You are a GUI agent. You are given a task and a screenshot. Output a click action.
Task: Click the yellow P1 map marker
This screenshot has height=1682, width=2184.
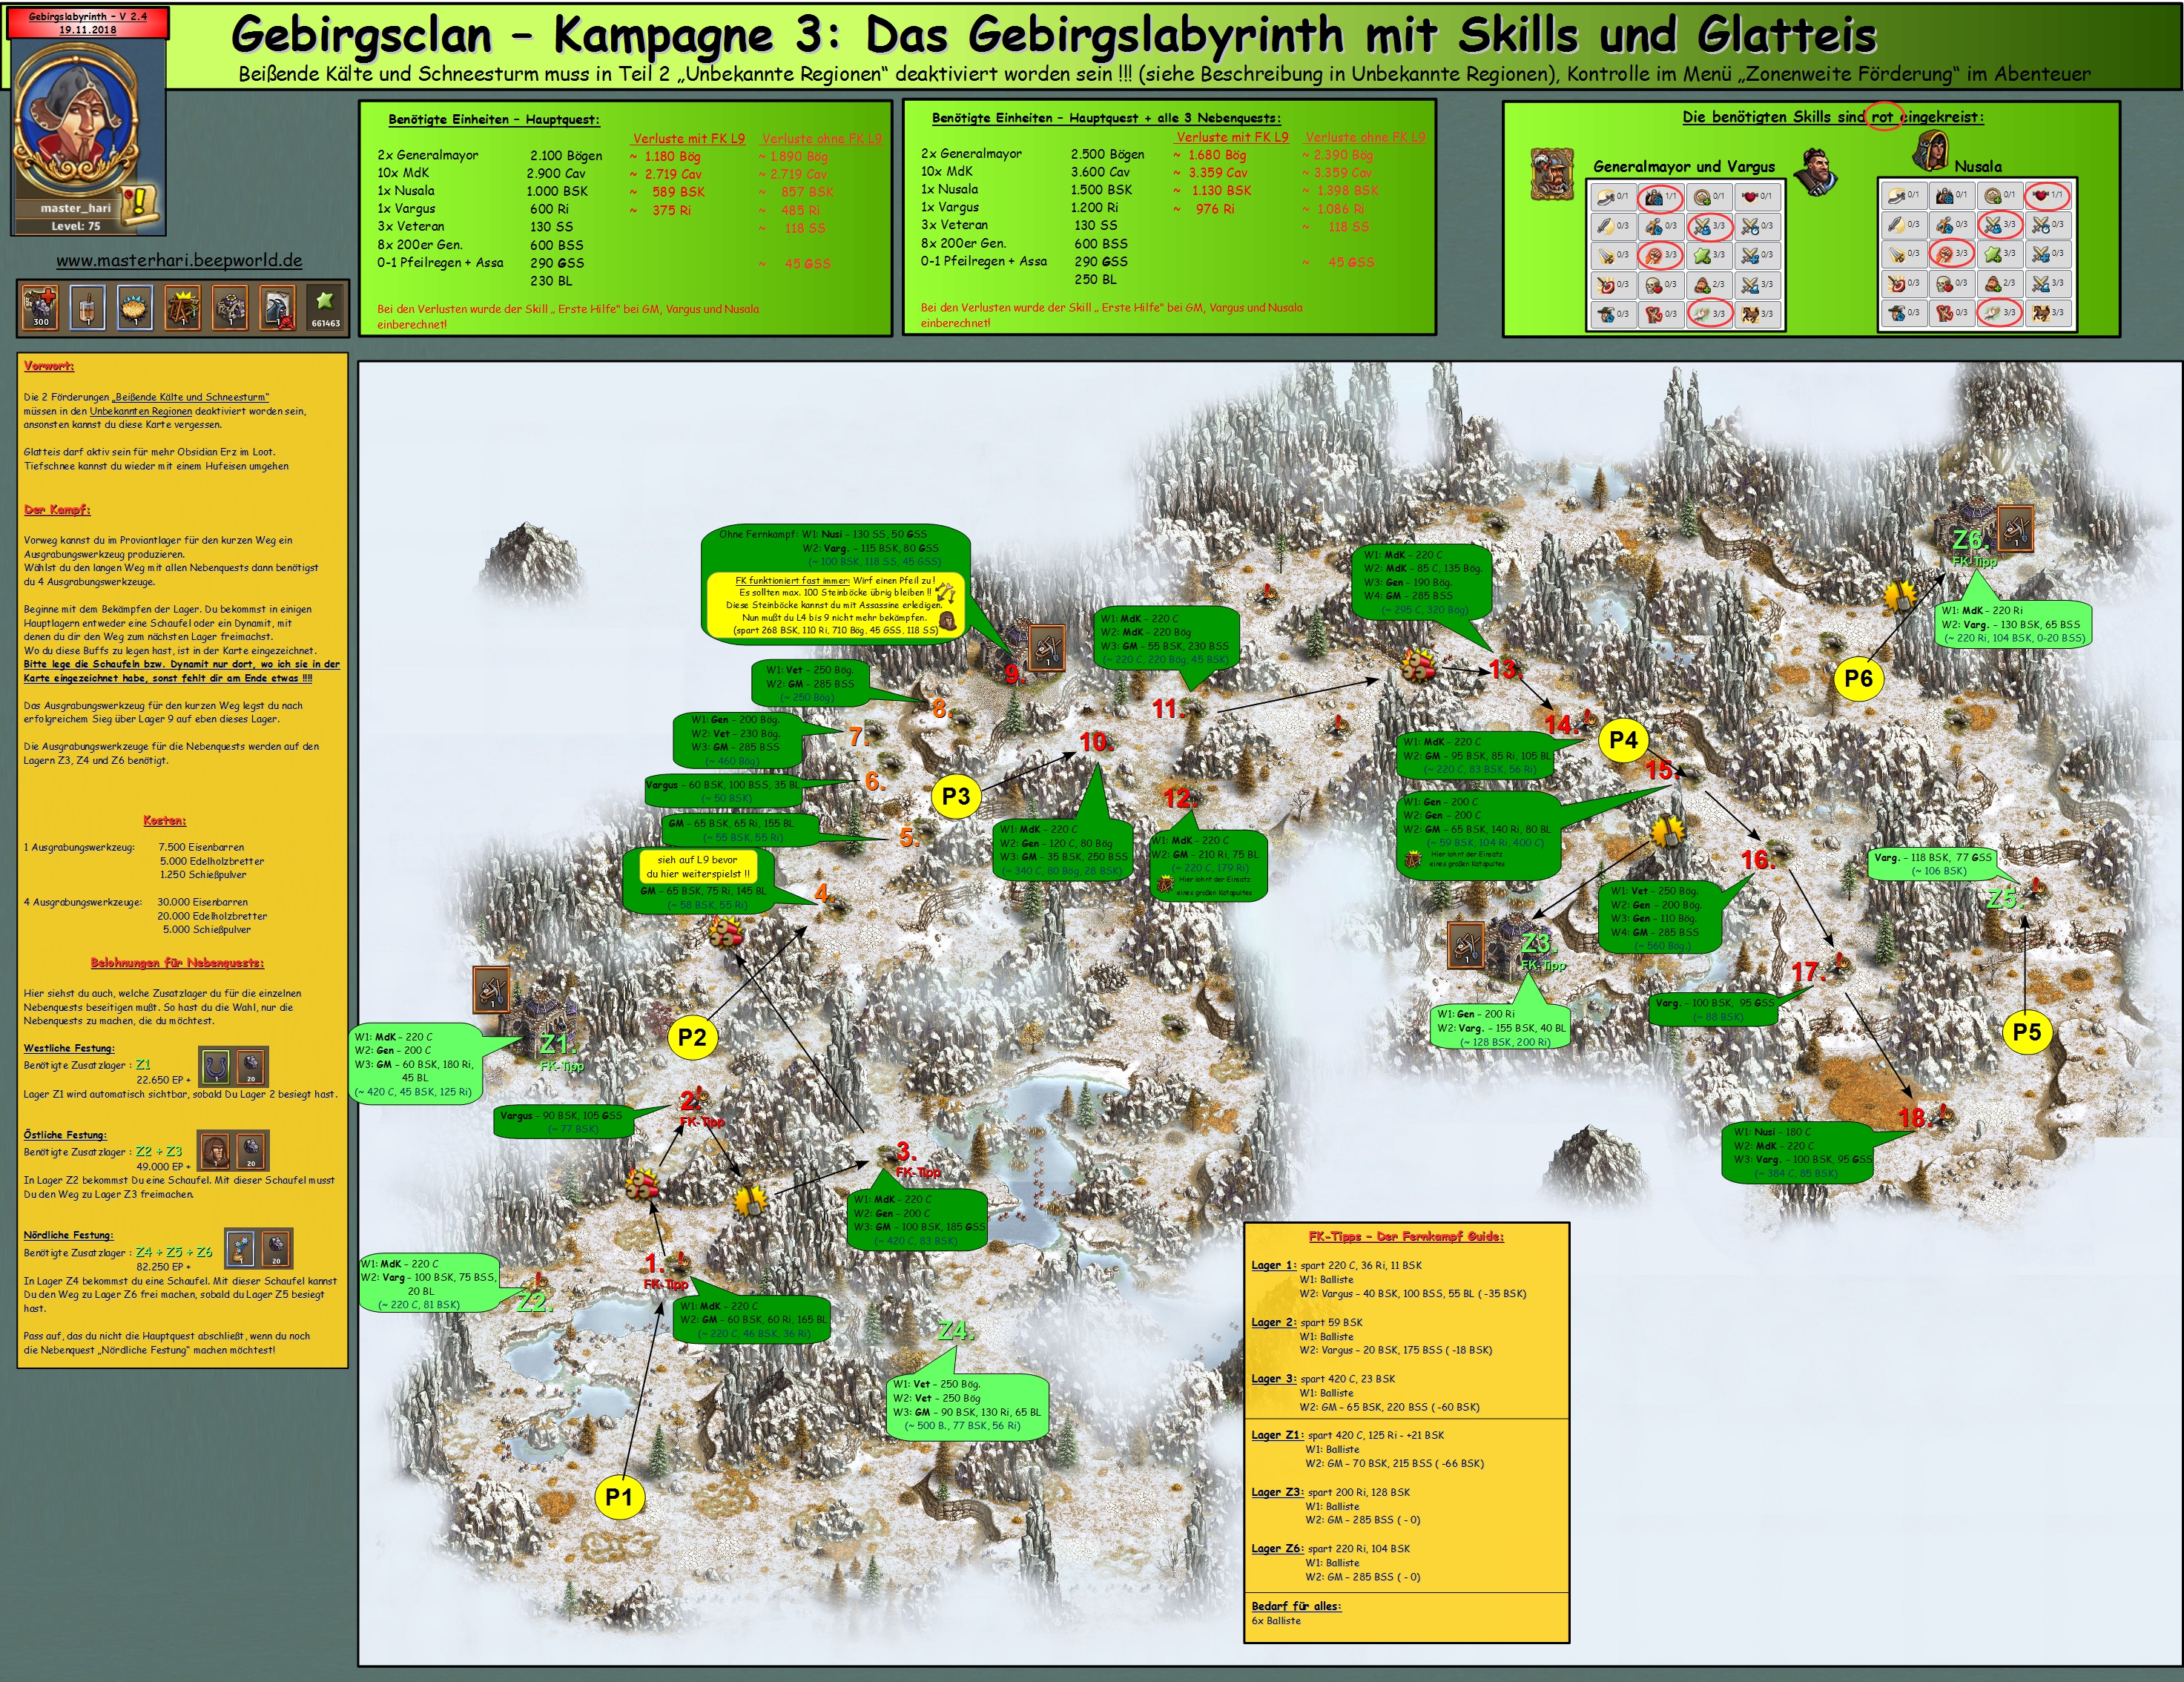(619, 1497)
